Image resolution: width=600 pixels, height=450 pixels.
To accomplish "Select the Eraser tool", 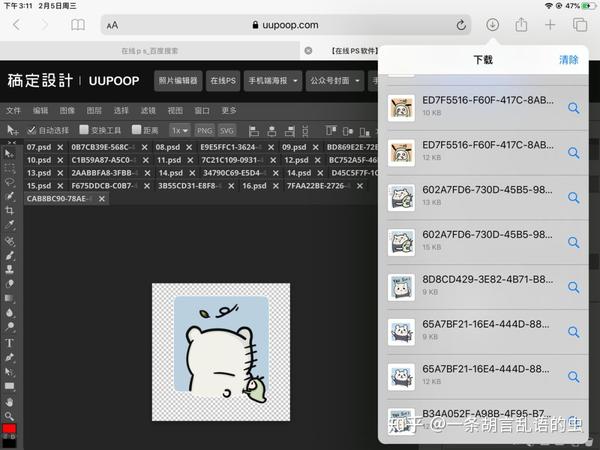I will (10, 284).
